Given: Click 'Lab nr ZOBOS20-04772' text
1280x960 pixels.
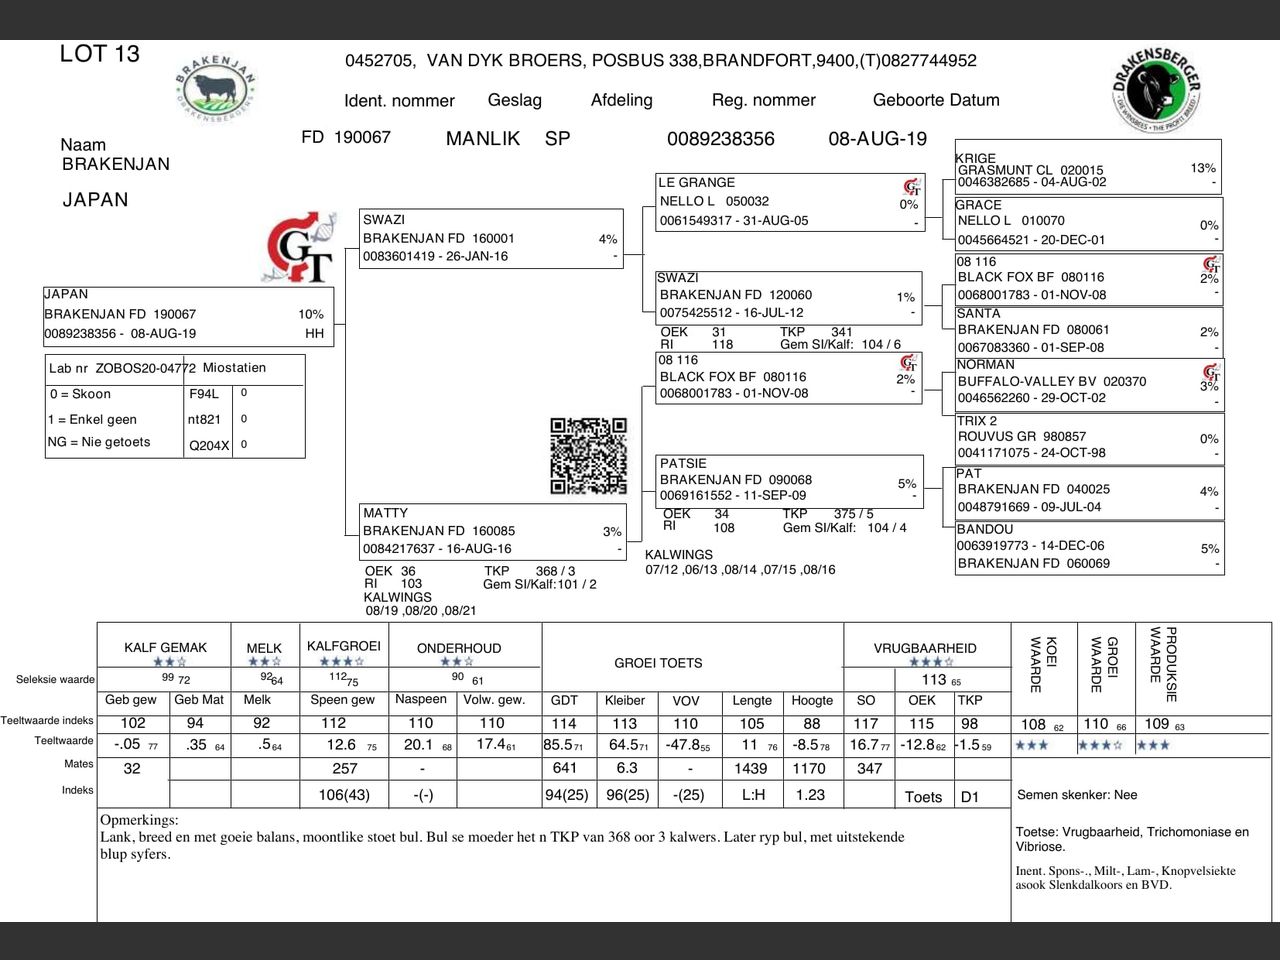Looking at the screenshot, I should 122,368.
